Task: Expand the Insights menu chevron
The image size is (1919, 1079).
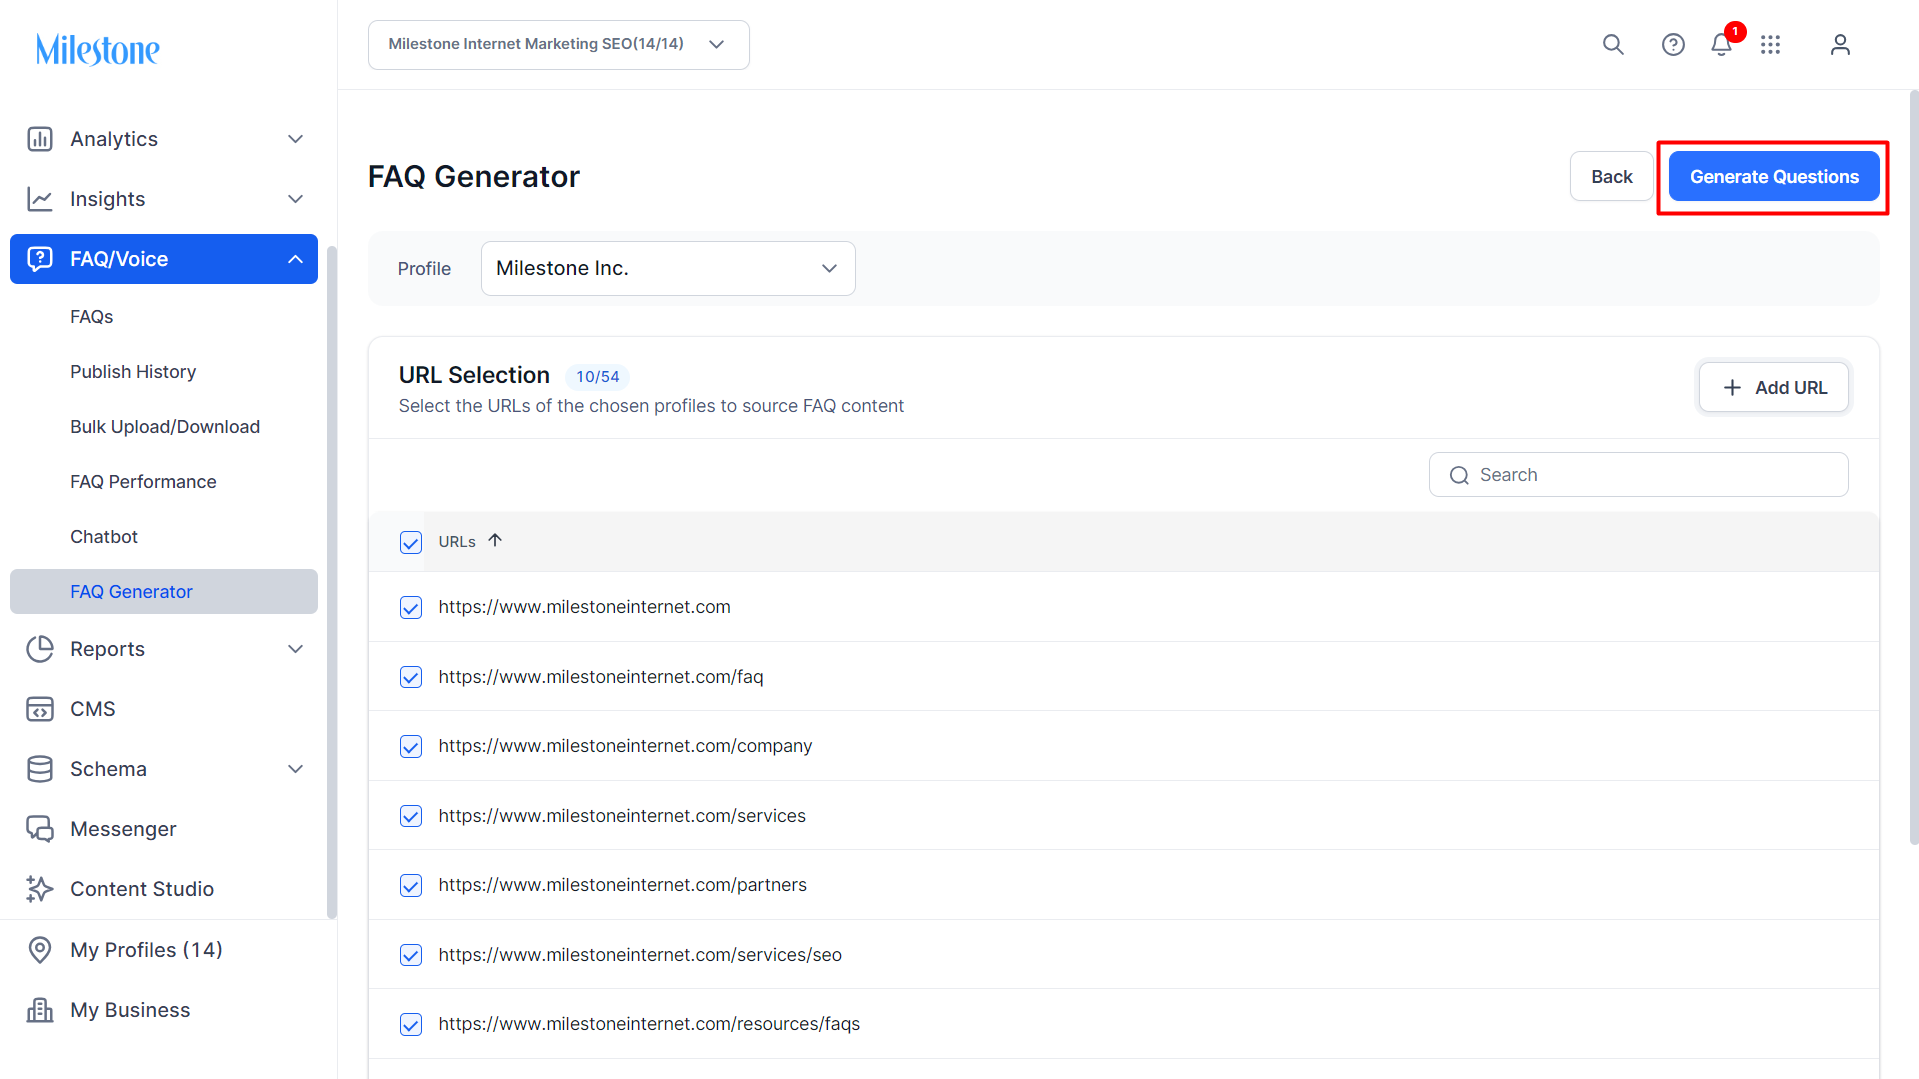Action: (x=295, y=199)
